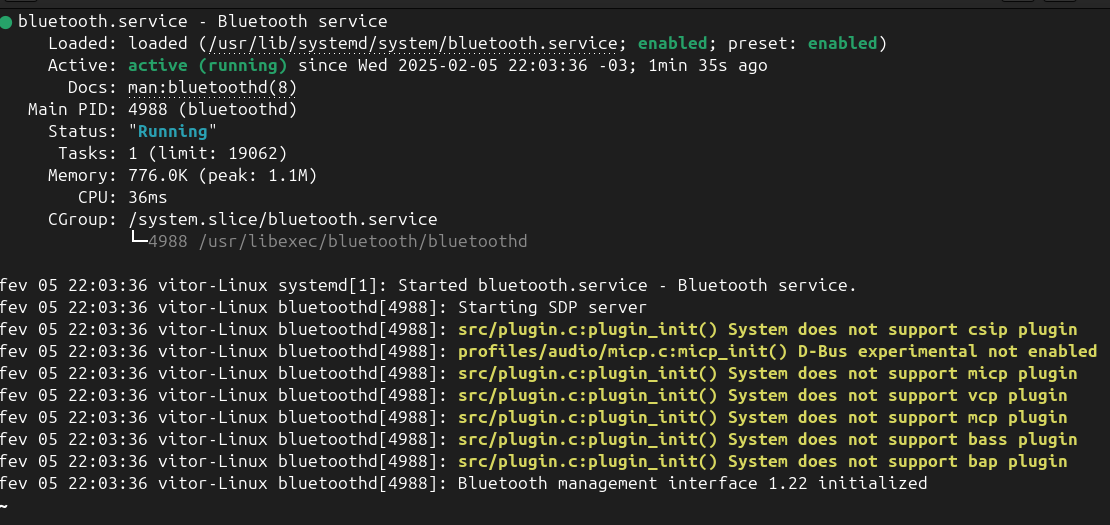Open the man:bluetoothd(8) documentation link
This screenshot has width=1110, height=525.
pos(212,88)
